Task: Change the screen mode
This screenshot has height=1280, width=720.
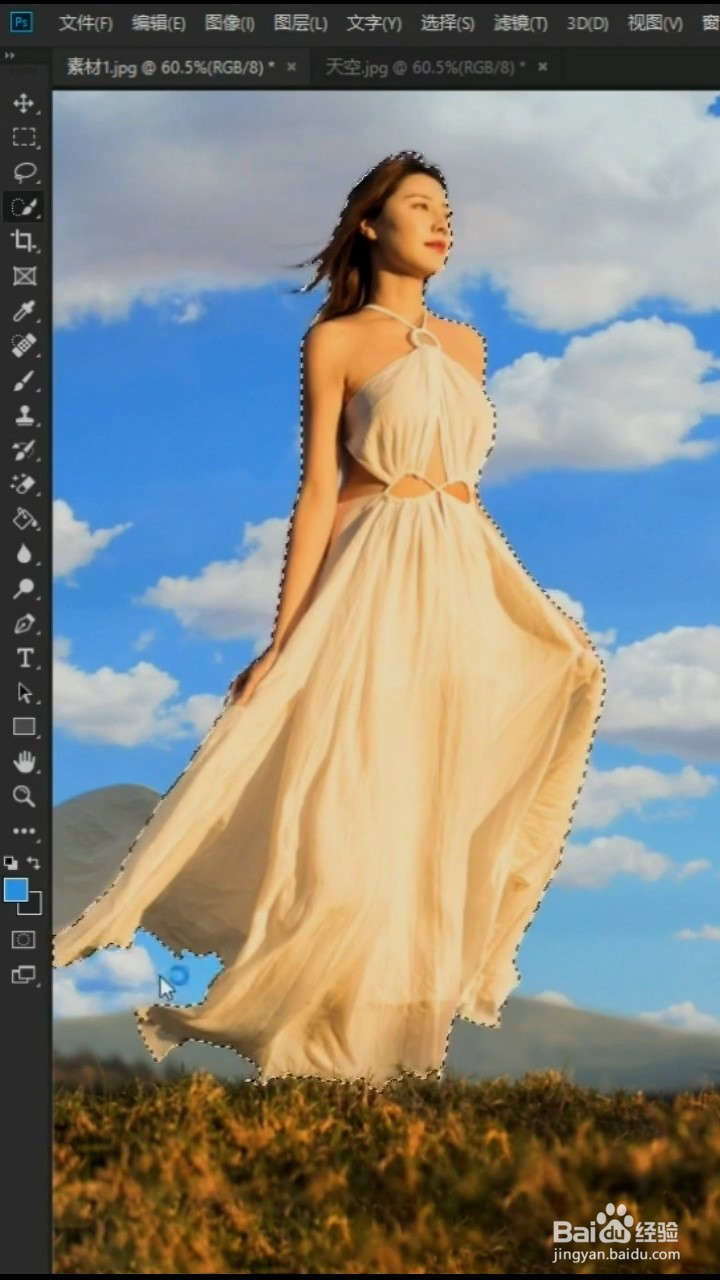Action: pyautogui.click(x=24, y=975)
